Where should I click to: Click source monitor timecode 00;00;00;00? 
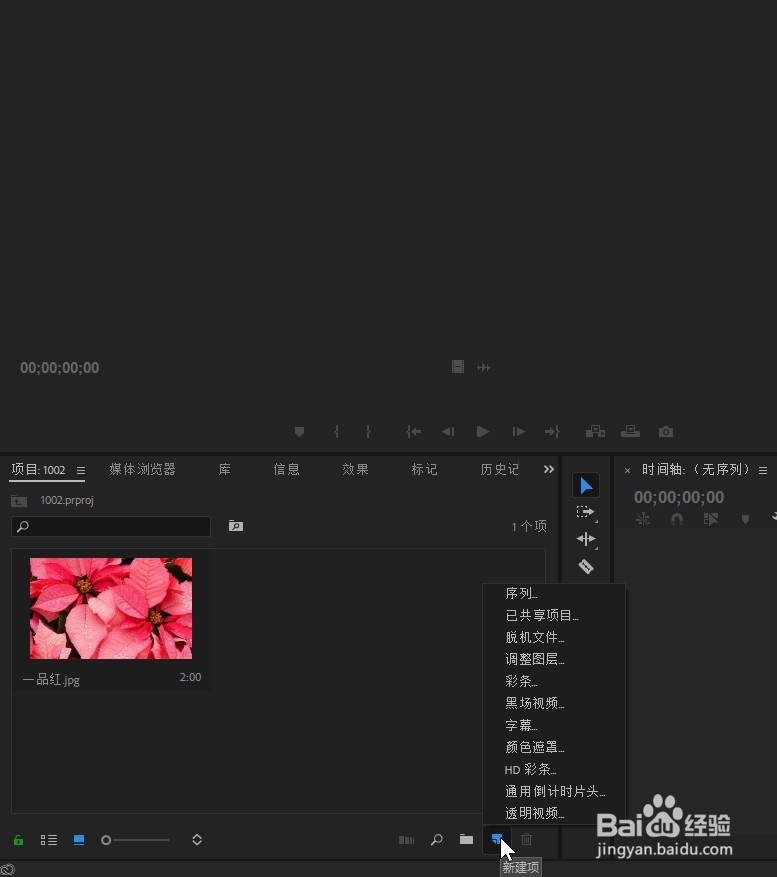click(60, 367)
